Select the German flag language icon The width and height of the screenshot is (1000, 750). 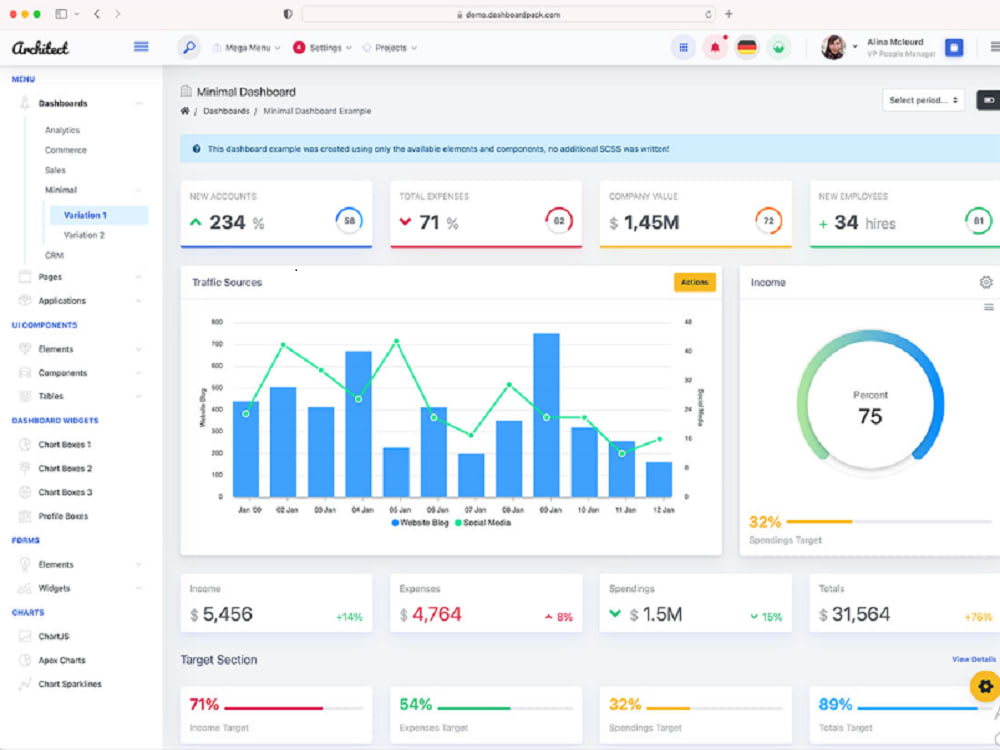746,47
